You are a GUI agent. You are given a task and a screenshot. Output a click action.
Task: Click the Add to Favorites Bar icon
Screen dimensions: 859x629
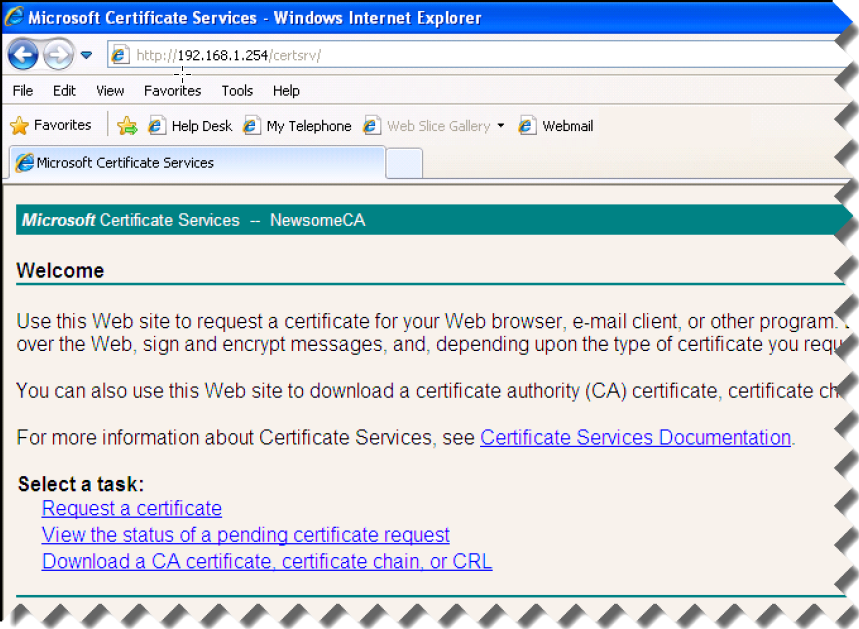coord(127,125)
